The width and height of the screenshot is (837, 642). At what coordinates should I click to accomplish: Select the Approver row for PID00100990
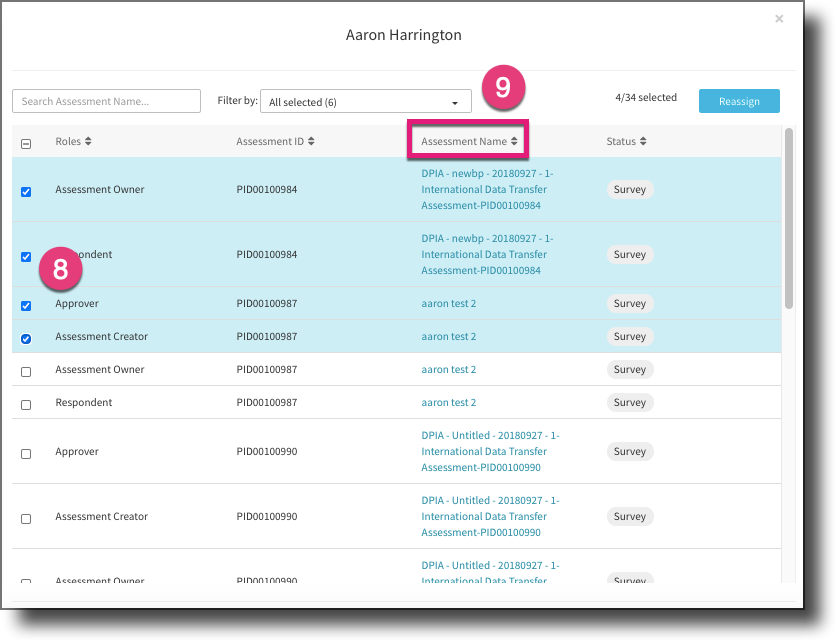pos(25,453)
